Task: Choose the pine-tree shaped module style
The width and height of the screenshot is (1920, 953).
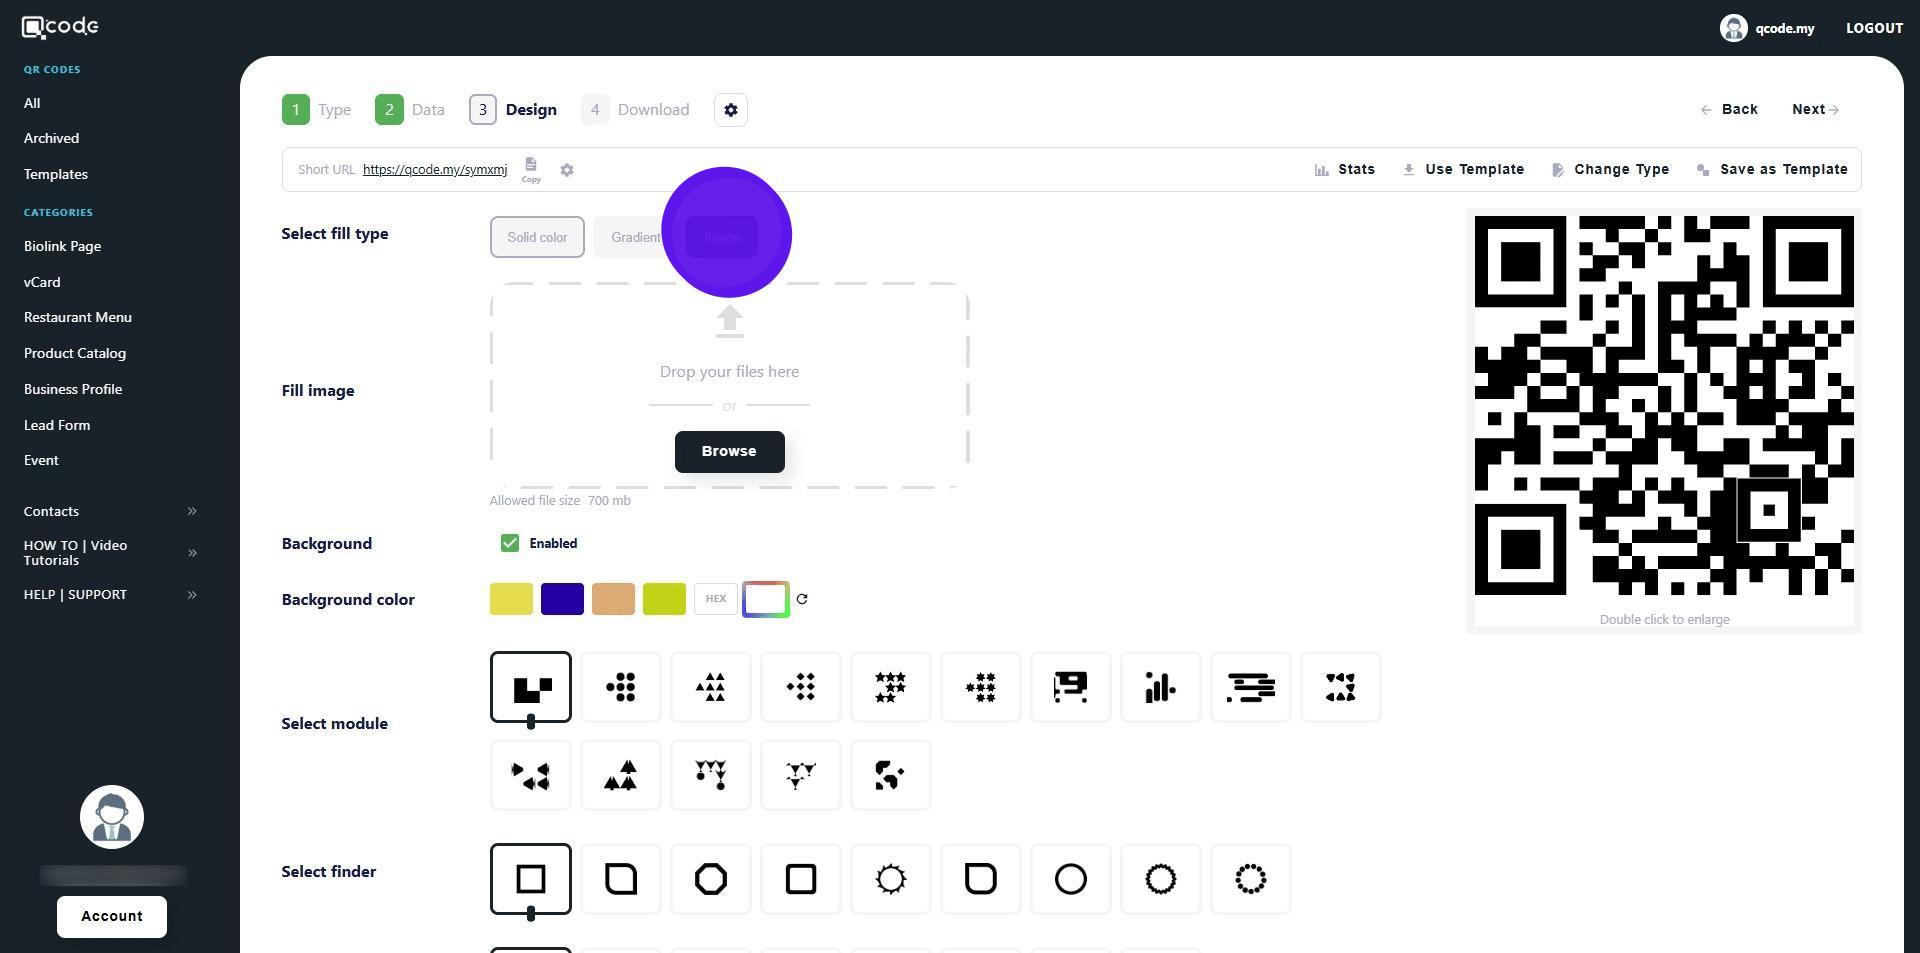Action: click(621, 775)
